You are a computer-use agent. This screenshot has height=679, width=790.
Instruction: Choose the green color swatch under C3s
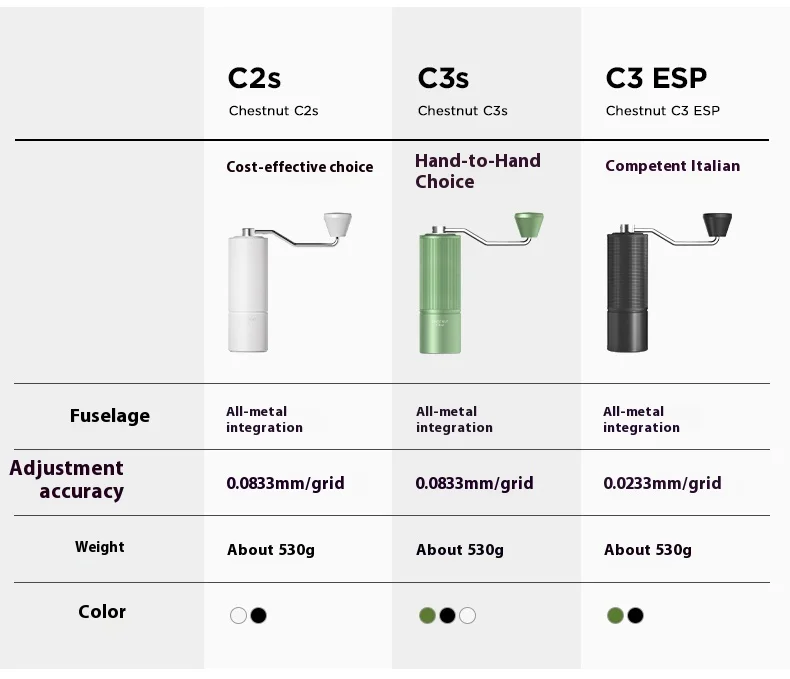427,615
